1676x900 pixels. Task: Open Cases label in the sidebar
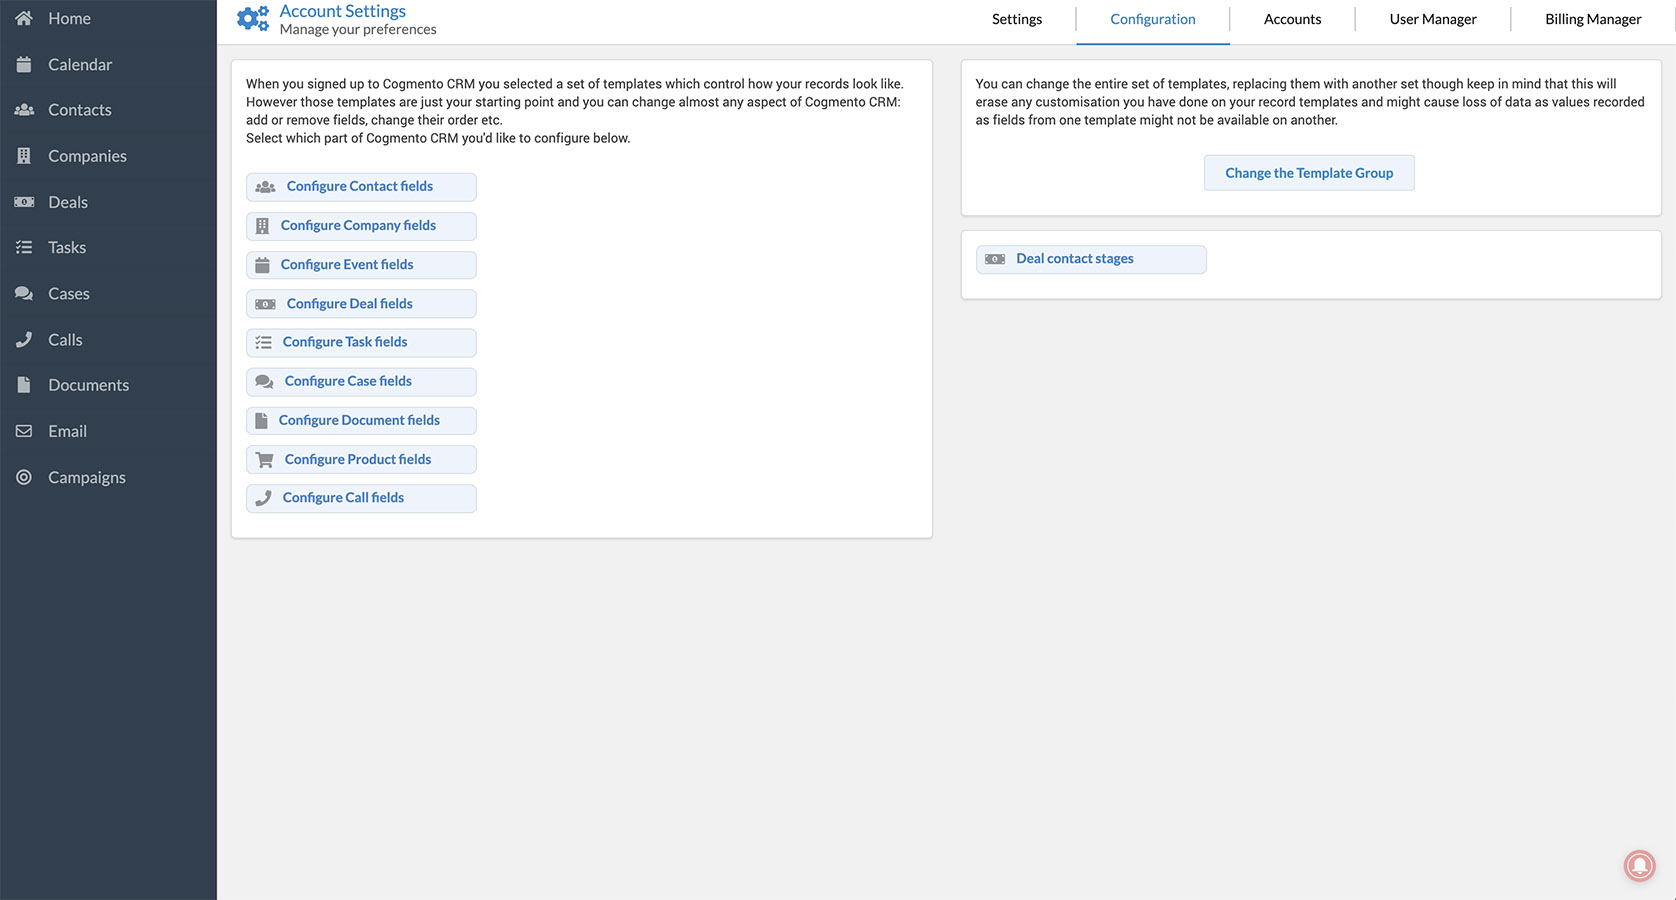pyautogui.click(x=69, y=294)
